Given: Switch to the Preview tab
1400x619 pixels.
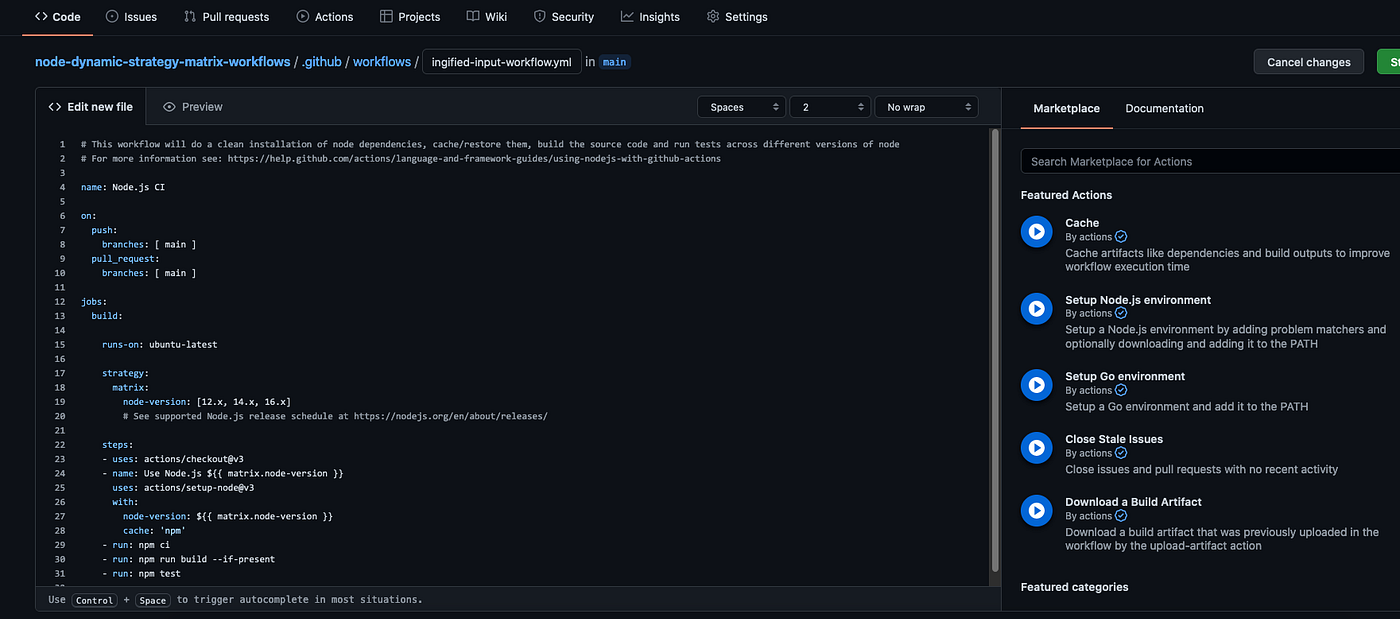Looking at the screenshot, I should 193,107.
